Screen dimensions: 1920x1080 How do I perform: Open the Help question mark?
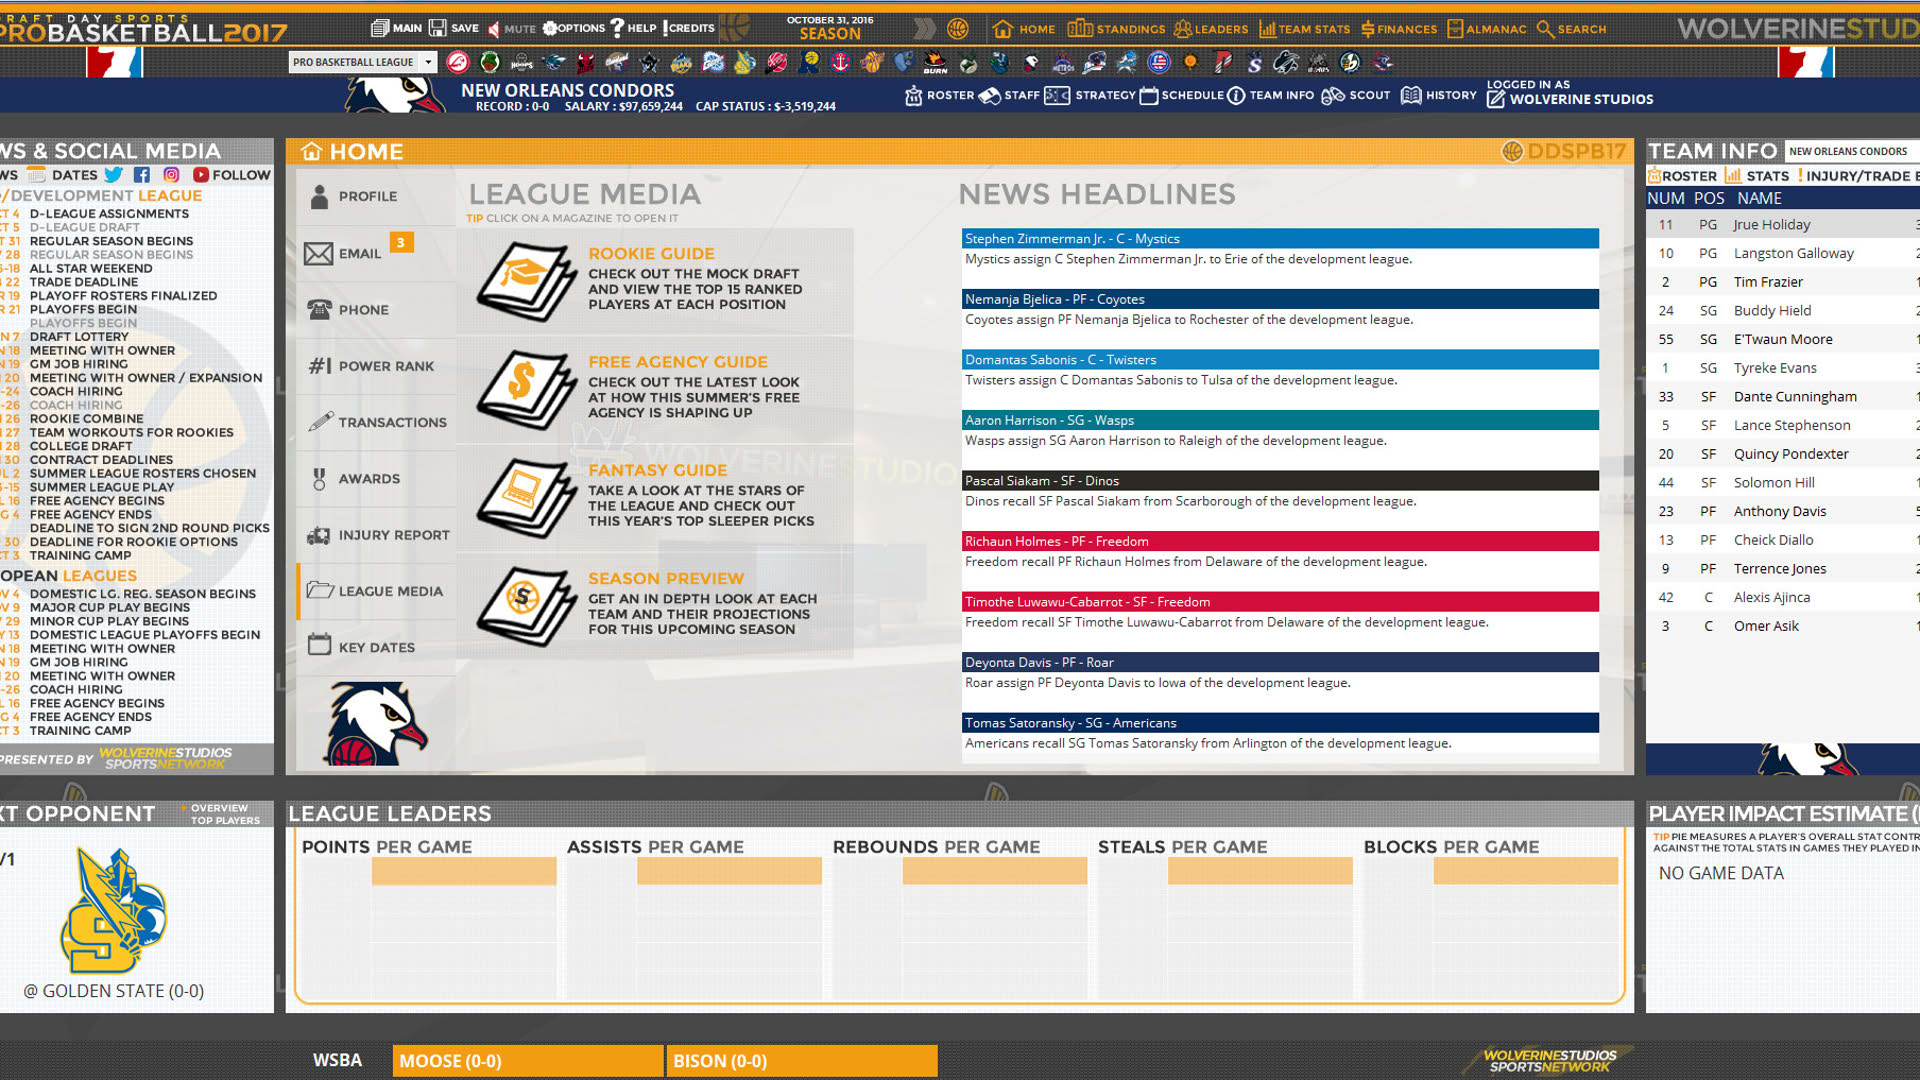[x=633, y=28]
